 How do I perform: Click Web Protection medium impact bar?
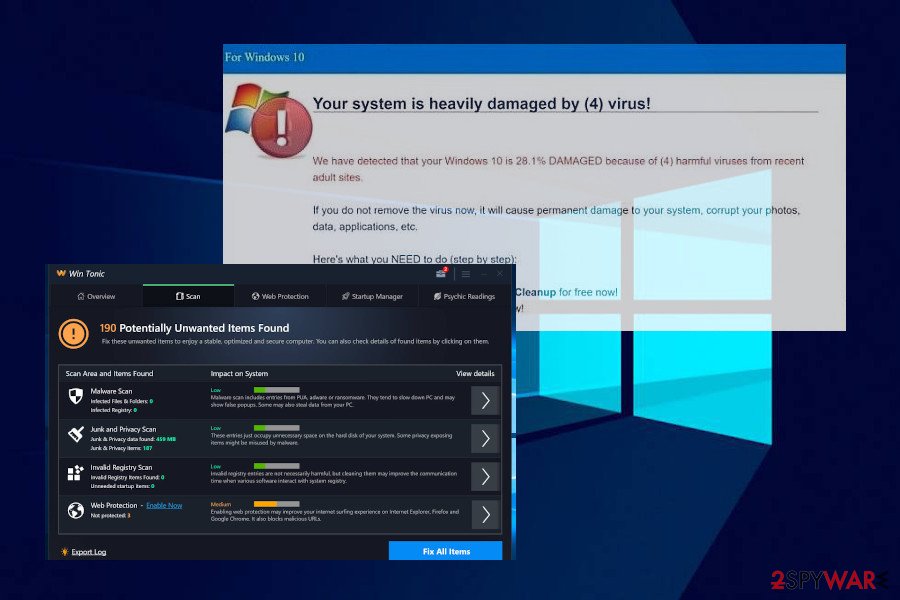[276, 504]
